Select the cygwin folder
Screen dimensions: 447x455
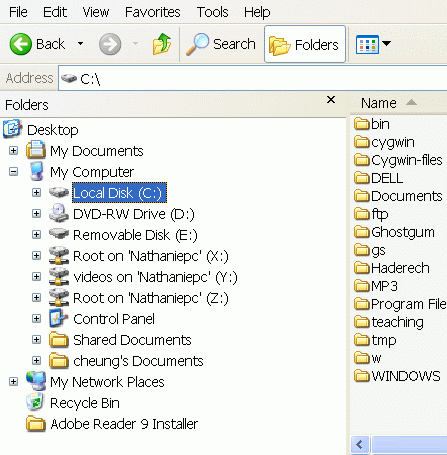coord(384,142)
